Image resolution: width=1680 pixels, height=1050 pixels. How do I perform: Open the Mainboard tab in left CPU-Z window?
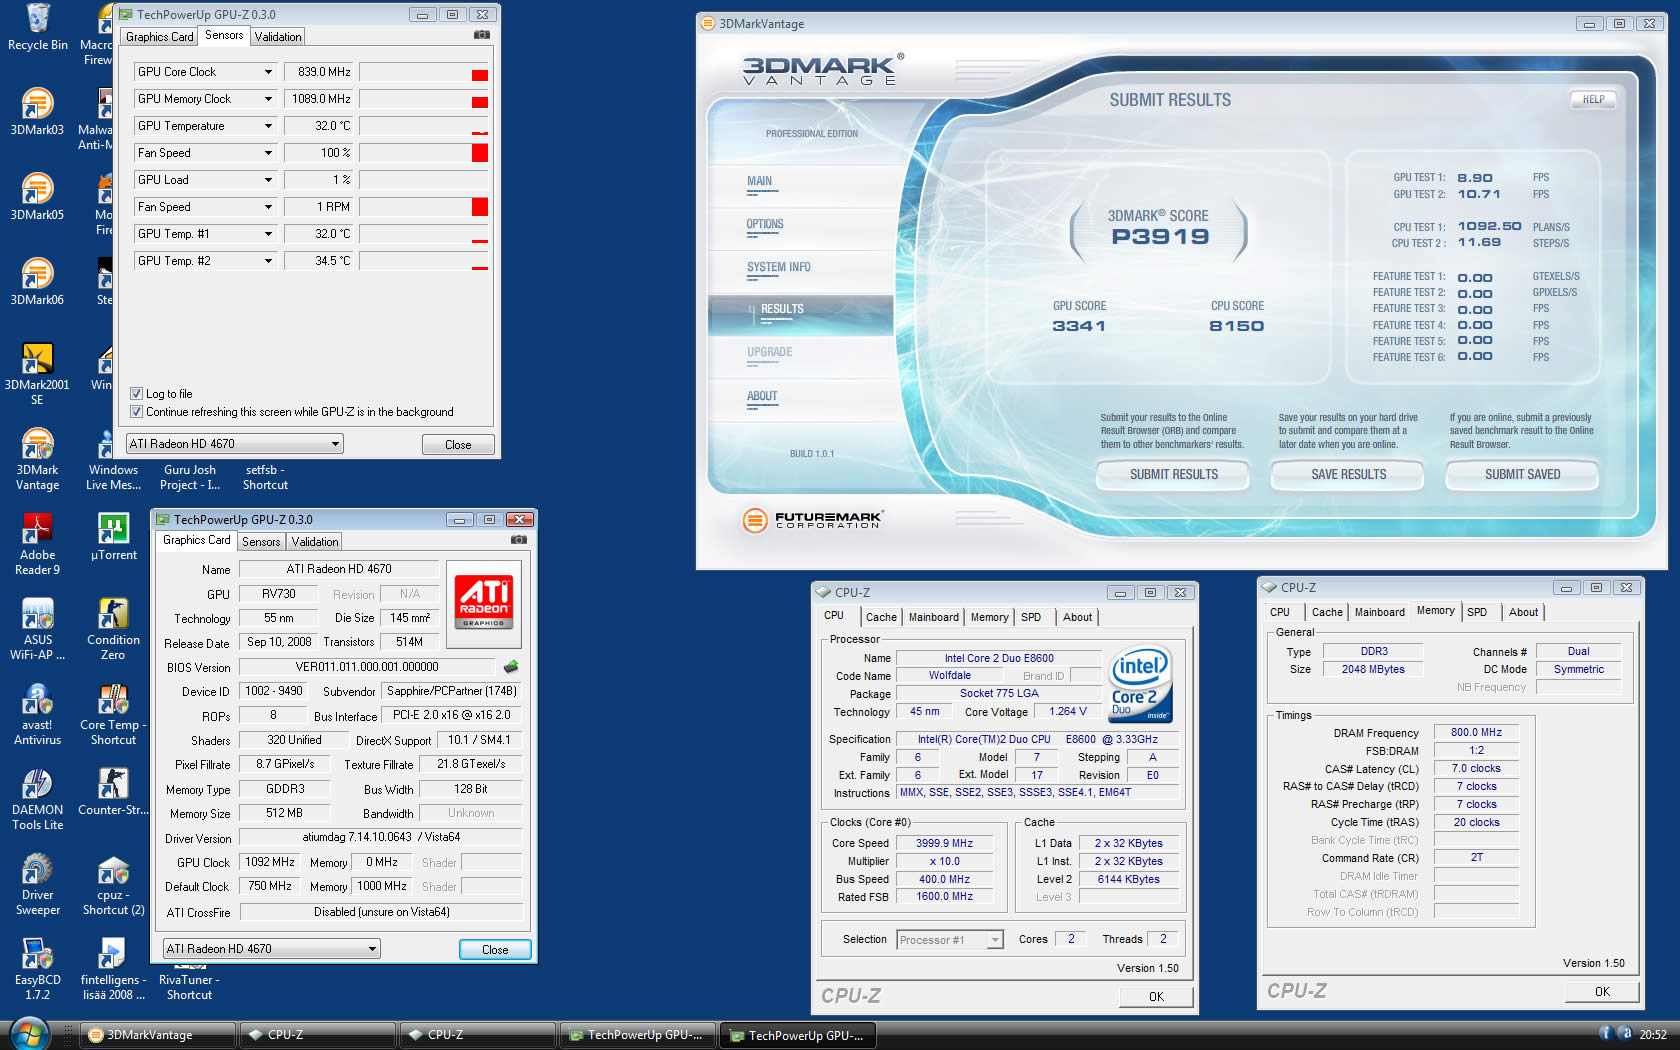[933, 617]
